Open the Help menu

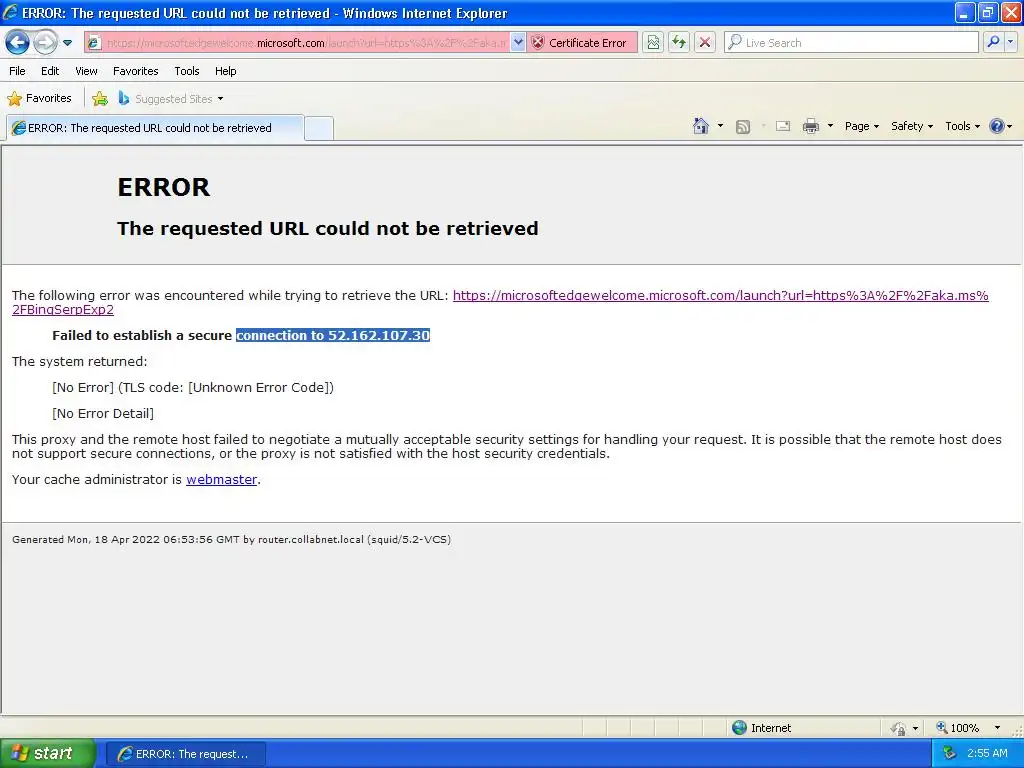[225, 71]
